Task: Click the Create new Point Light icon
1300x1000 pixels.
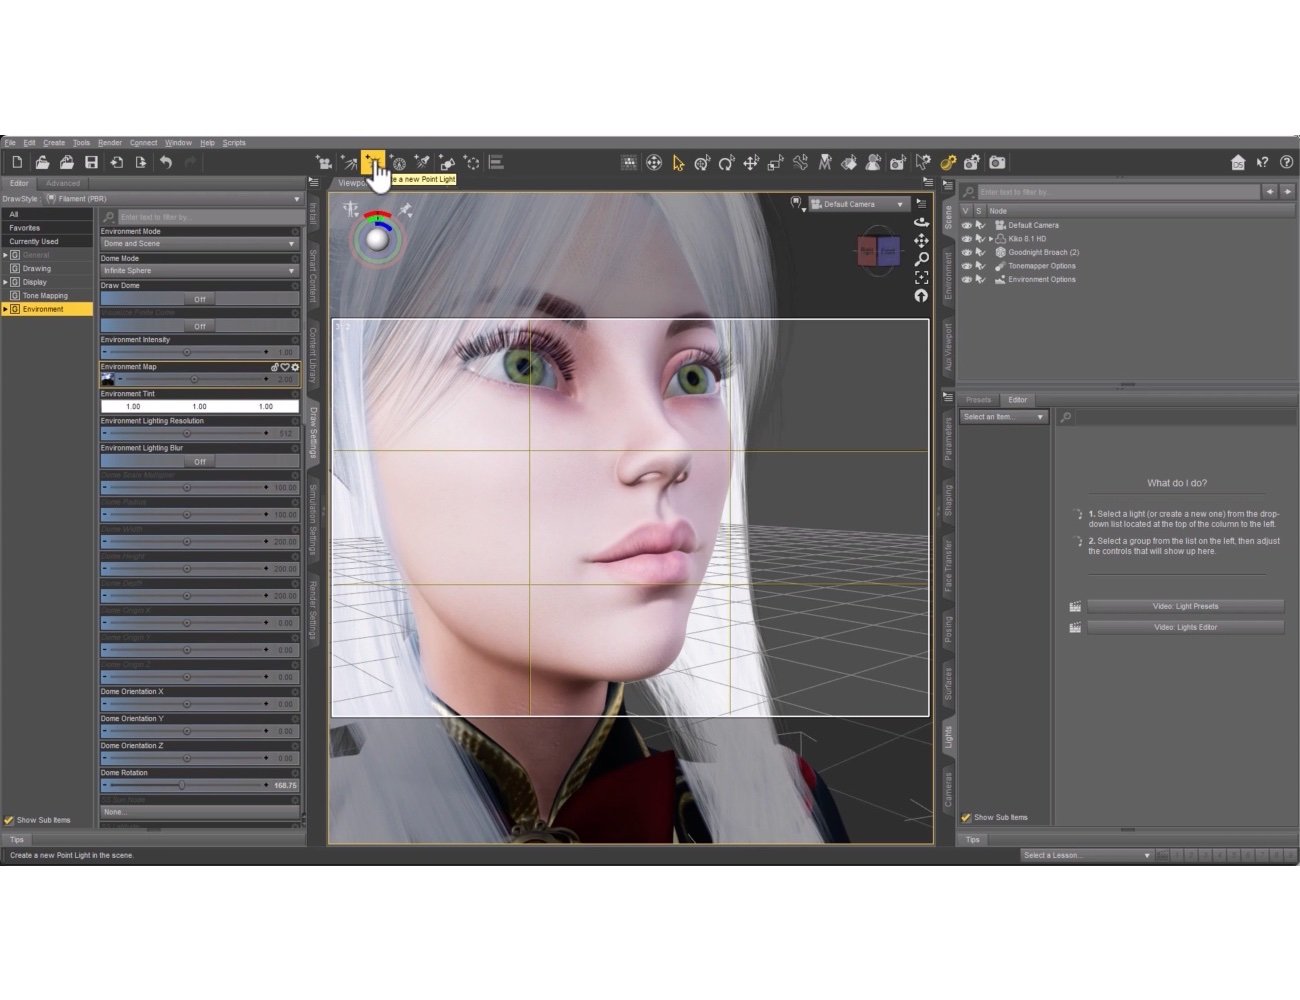Action: (x=372, y=162)
